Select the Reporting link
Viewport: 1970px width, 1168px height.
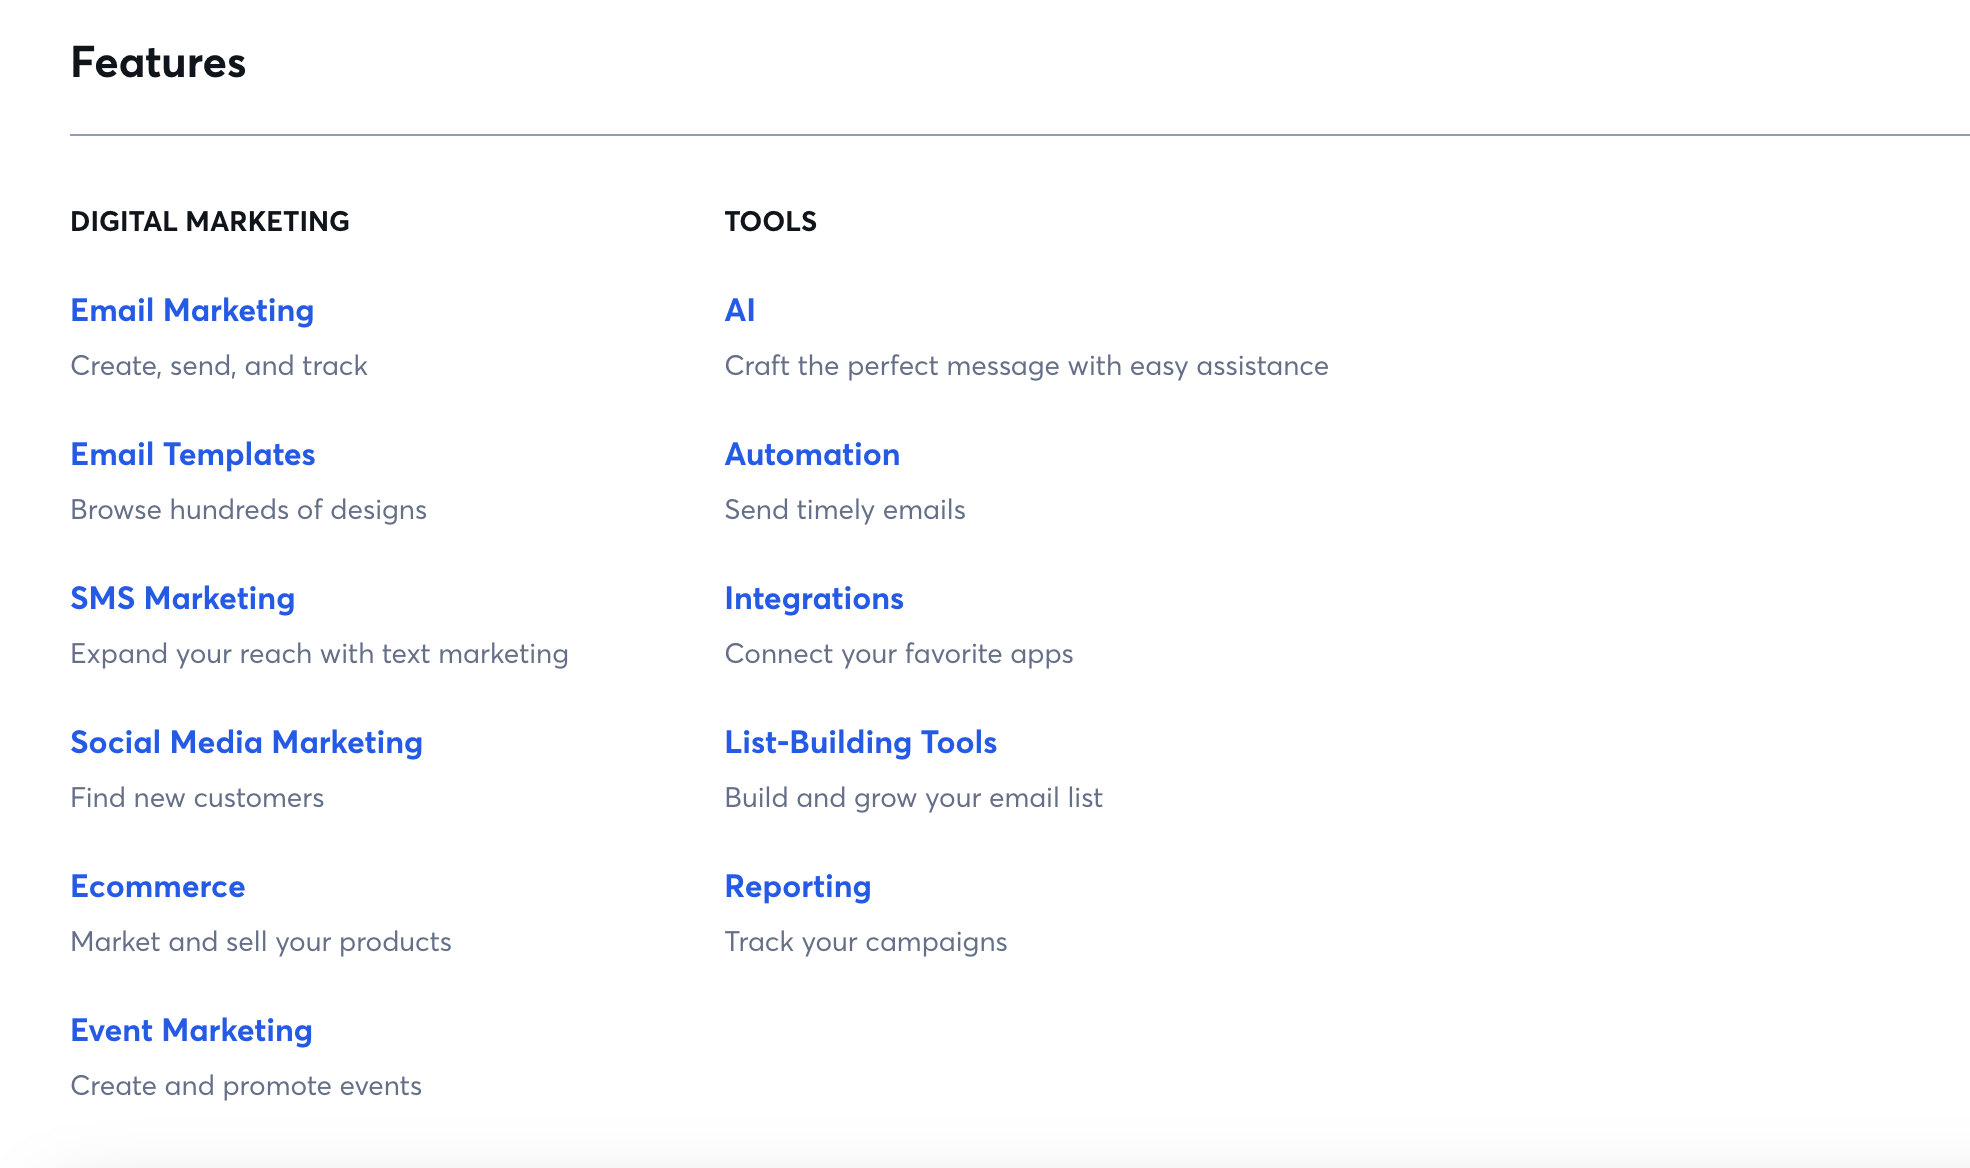(798, 886)
